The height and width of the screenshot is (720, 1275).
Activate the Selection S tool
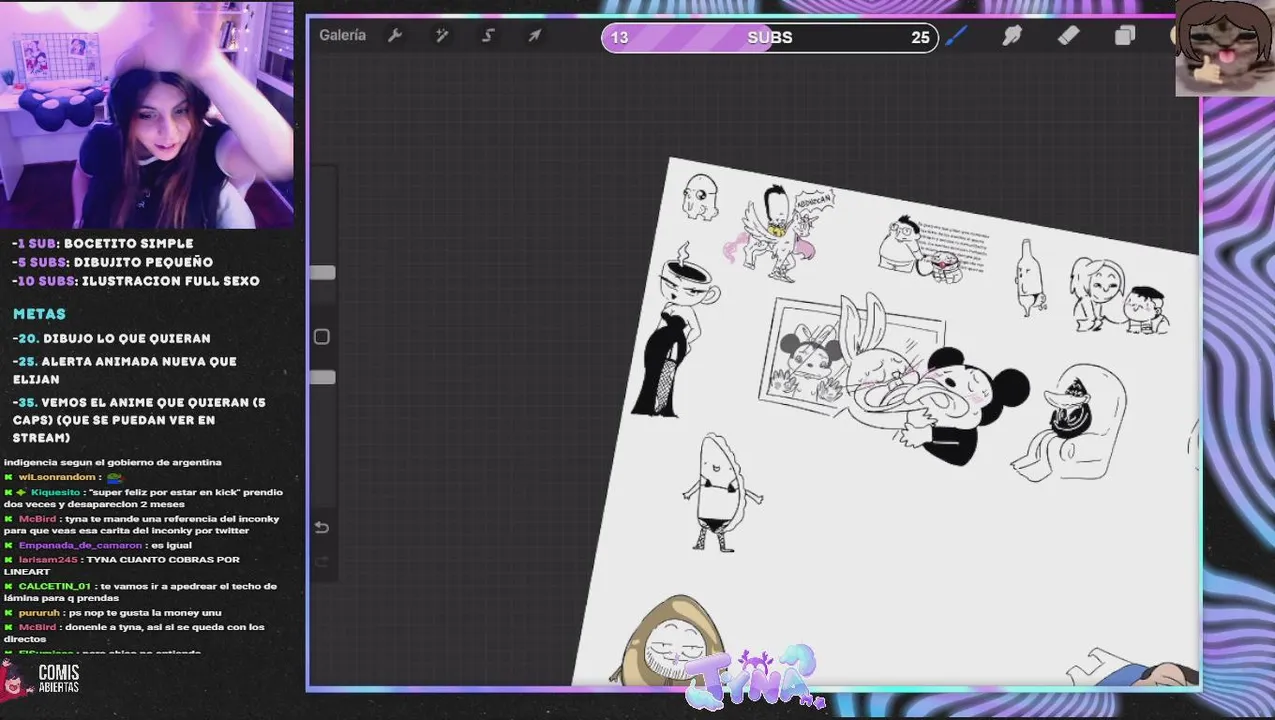point(488,36)
